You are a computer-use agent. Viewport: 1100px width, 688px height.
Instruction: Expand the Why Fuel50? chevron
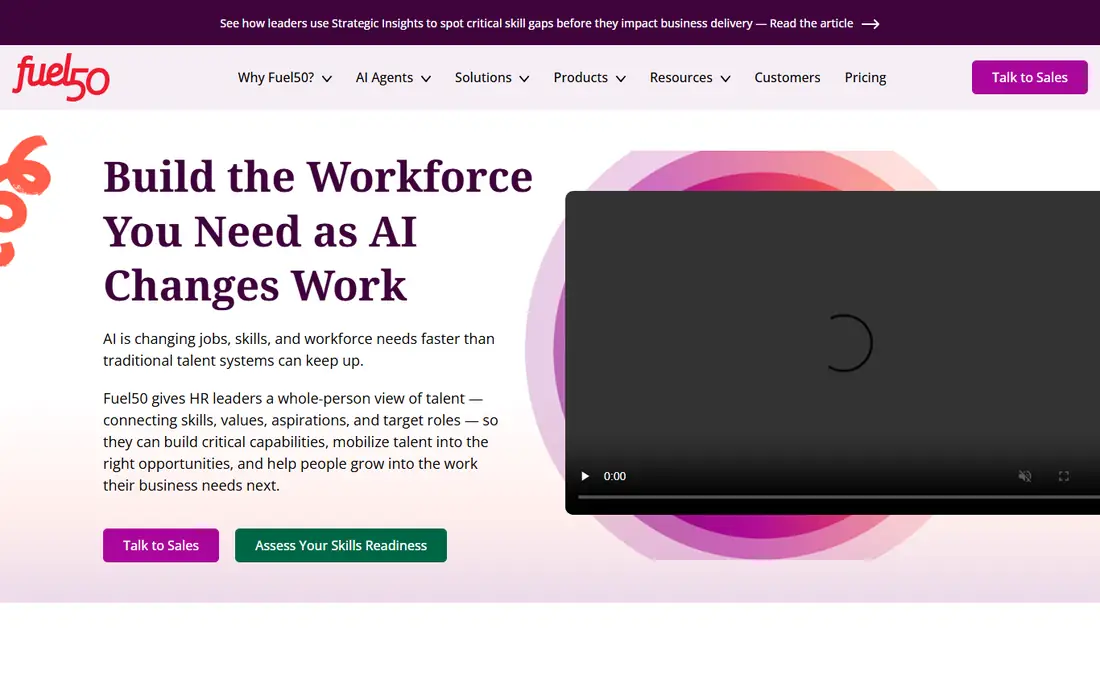pyautogui.click(x=327, y=79)
